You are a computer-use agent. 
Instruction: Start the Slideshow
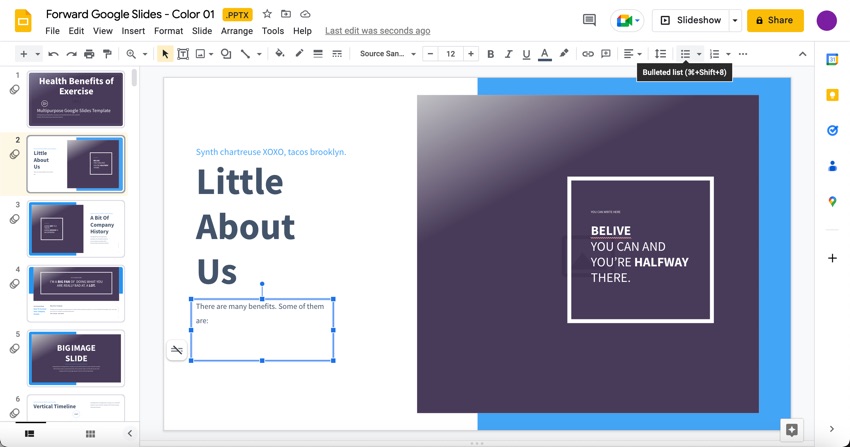691,21
